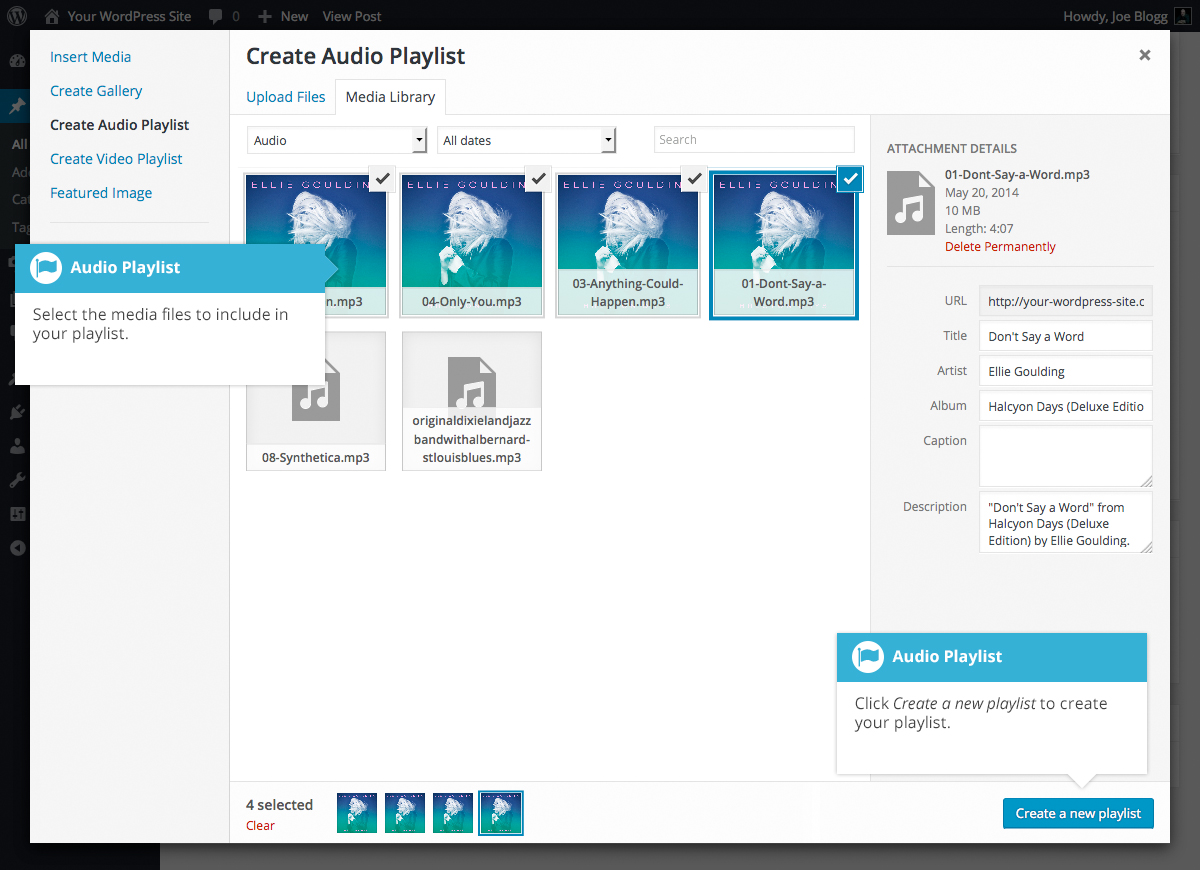Viewport: 1200px width, 870px height.
Task: Select the originaldixielandjazz stlouisblues.mp3 file
Action: (472, 401)
